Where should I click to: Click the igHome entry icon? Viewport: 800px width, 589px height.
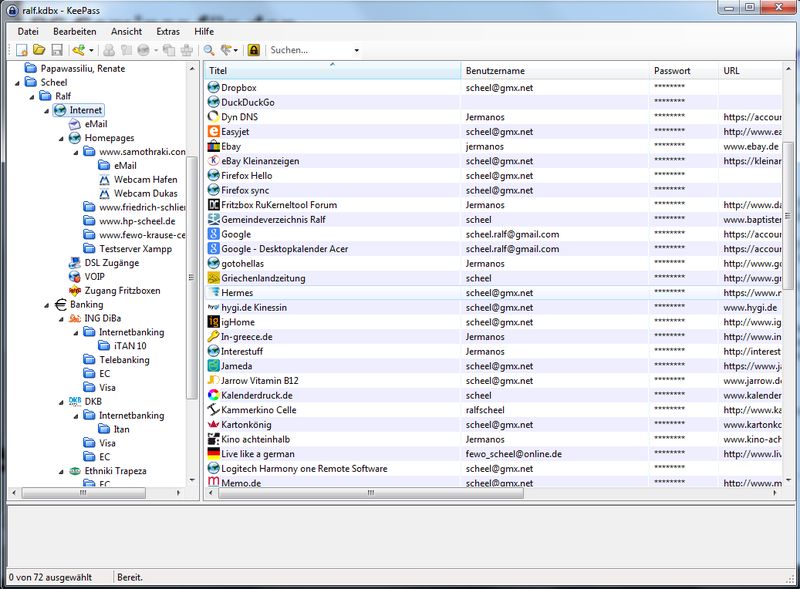click(214, 322)
